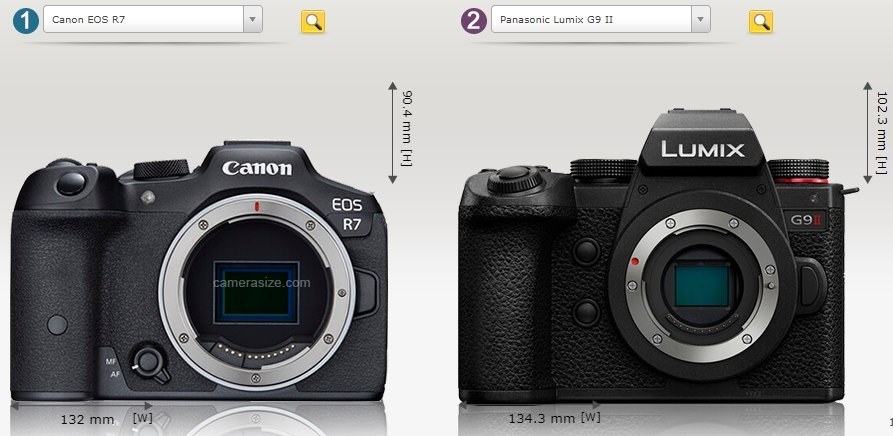Click the Canon EOS R7 camera image
The width and height of the screenshot is (893, 436).
point(199,271)
